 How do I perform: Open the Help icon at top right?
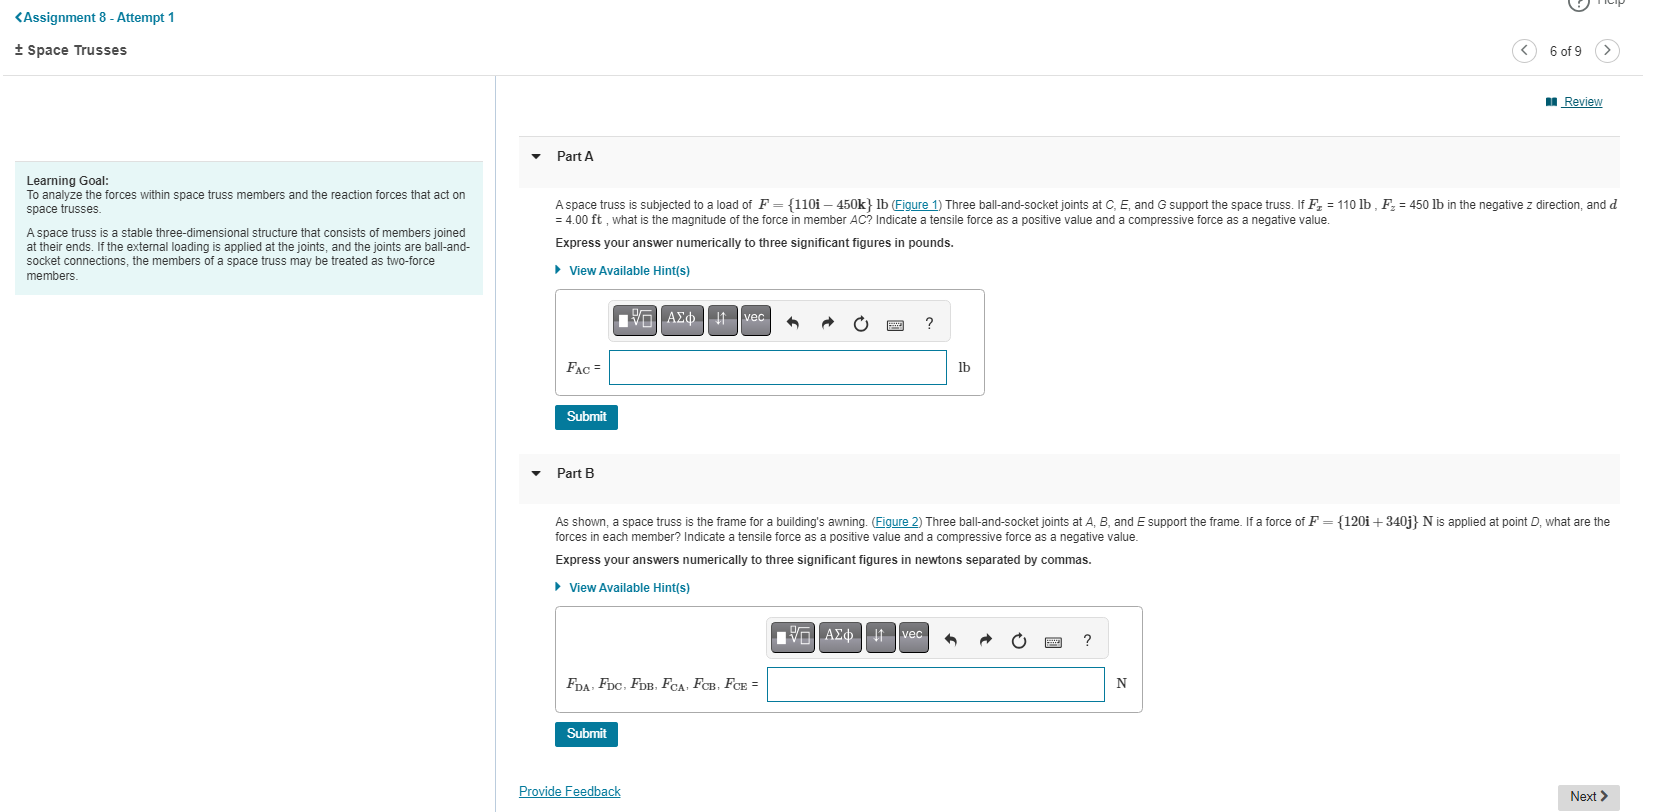click(1579, 3)
